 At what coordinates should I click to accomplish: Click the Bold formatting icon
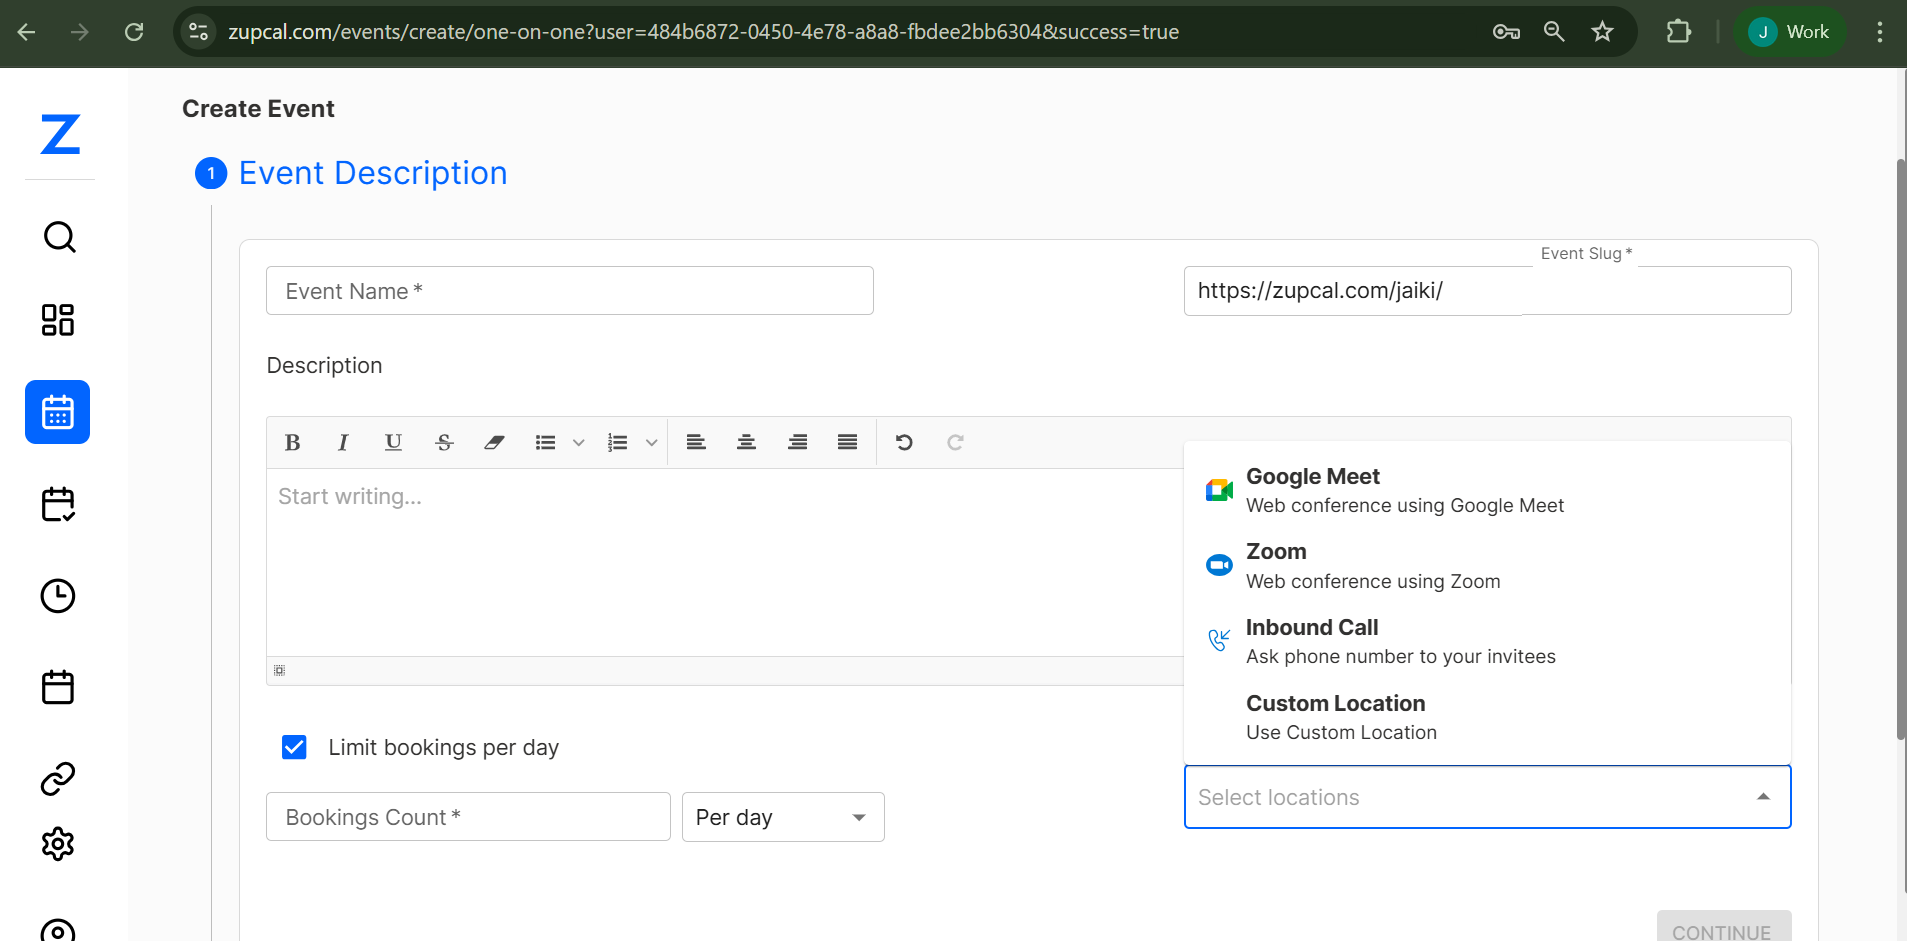click(292, 442)
